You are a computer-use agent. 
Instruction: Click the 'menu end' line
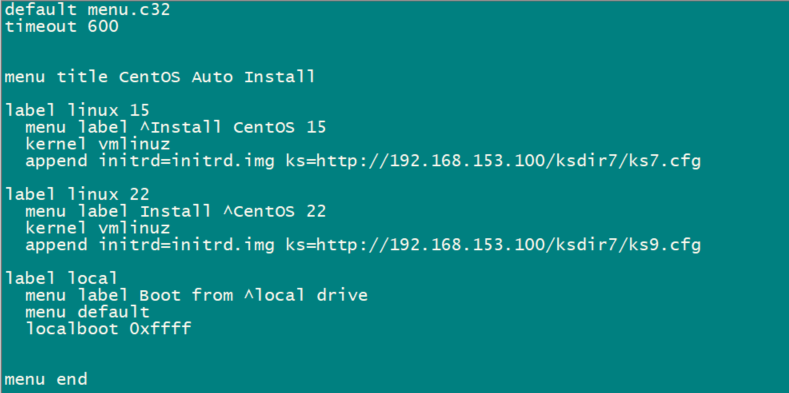[x=46, y=379]
